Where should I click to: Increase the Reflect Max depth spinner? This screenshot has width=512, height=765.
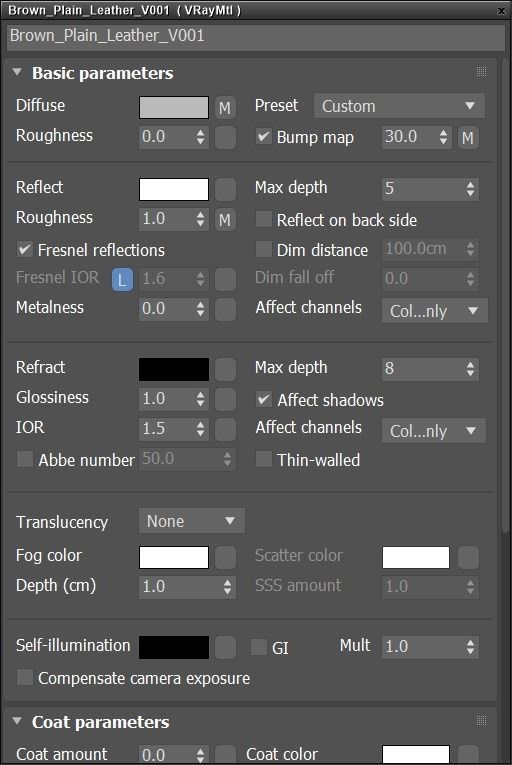470,184
